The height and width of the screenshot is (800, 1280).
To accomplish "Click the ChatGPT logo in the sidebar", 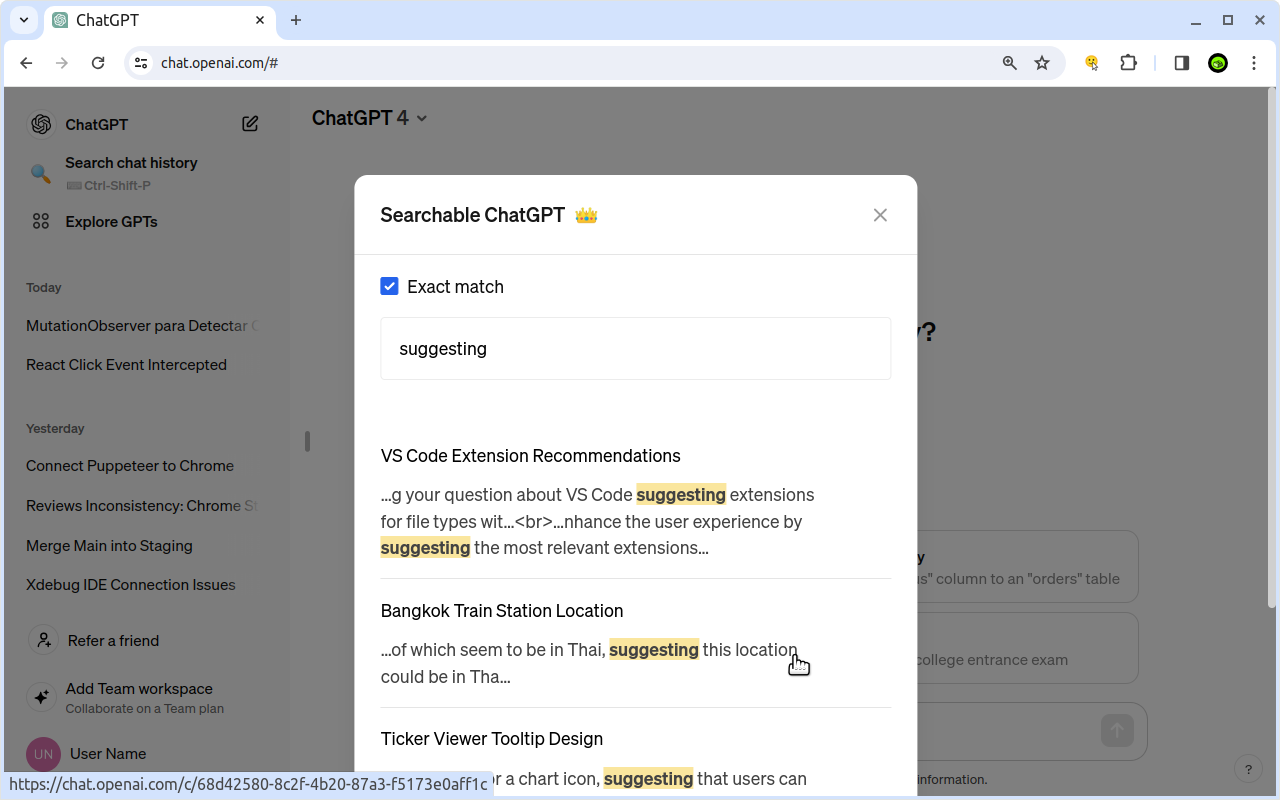I will click(41, 124).
